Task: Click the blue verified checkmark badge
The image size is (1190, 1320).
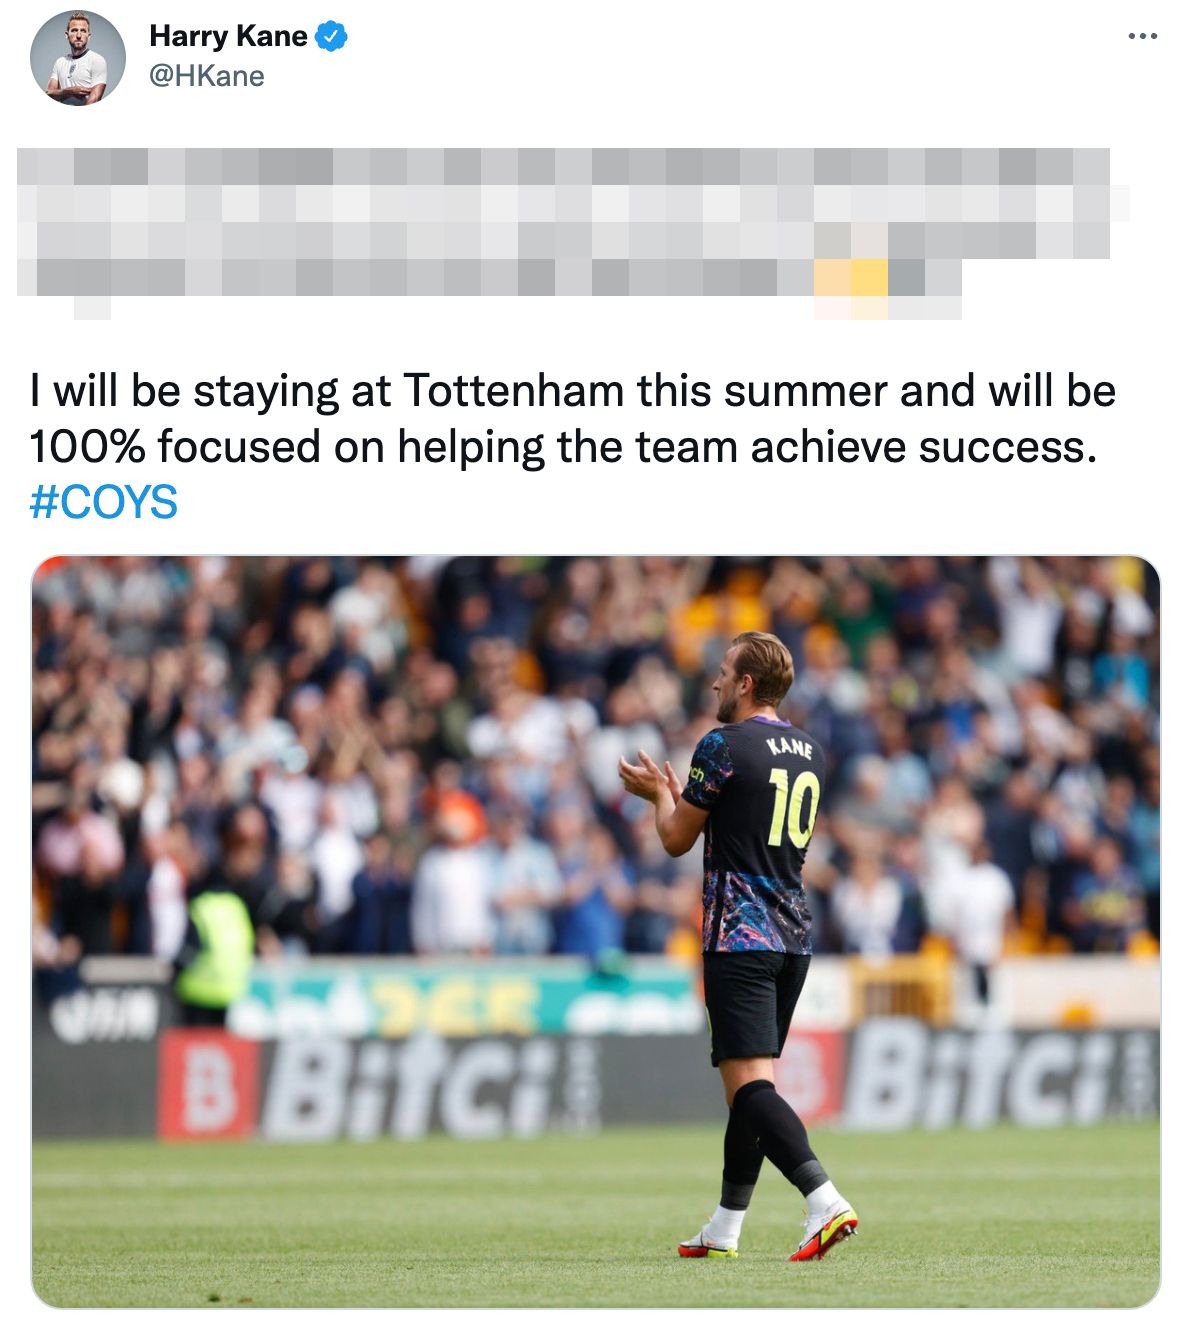Action: [332, 37]
